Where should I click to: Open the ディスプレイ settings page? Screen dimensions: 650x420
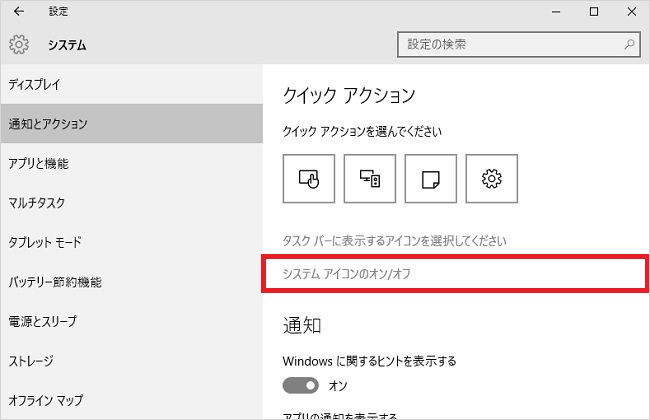point(132,85)
